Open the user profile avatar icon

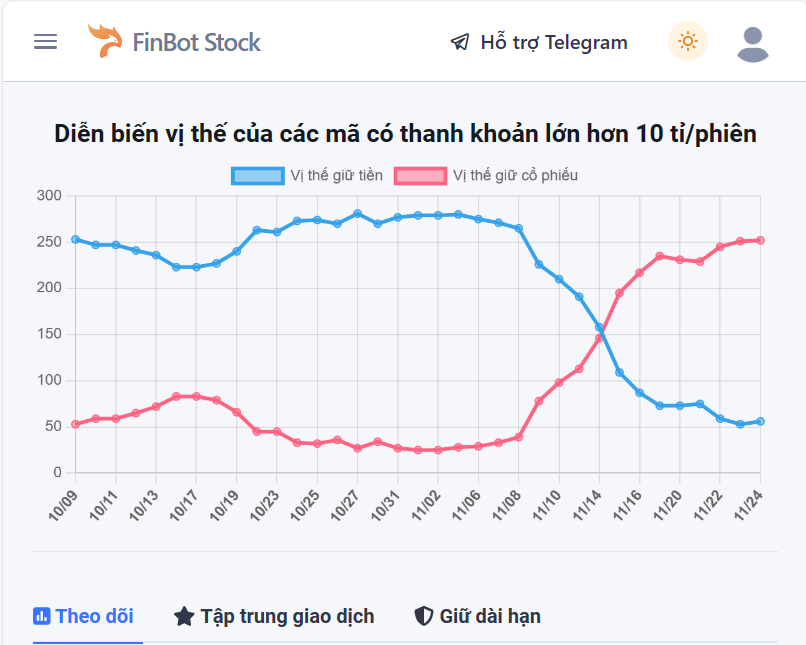tap(751, 41)
